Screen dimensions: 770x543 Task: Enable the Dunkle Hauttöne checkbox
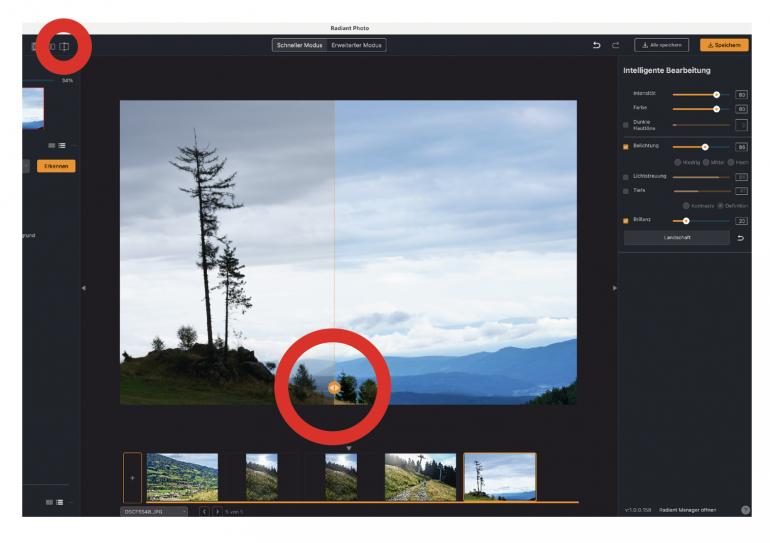626,125
